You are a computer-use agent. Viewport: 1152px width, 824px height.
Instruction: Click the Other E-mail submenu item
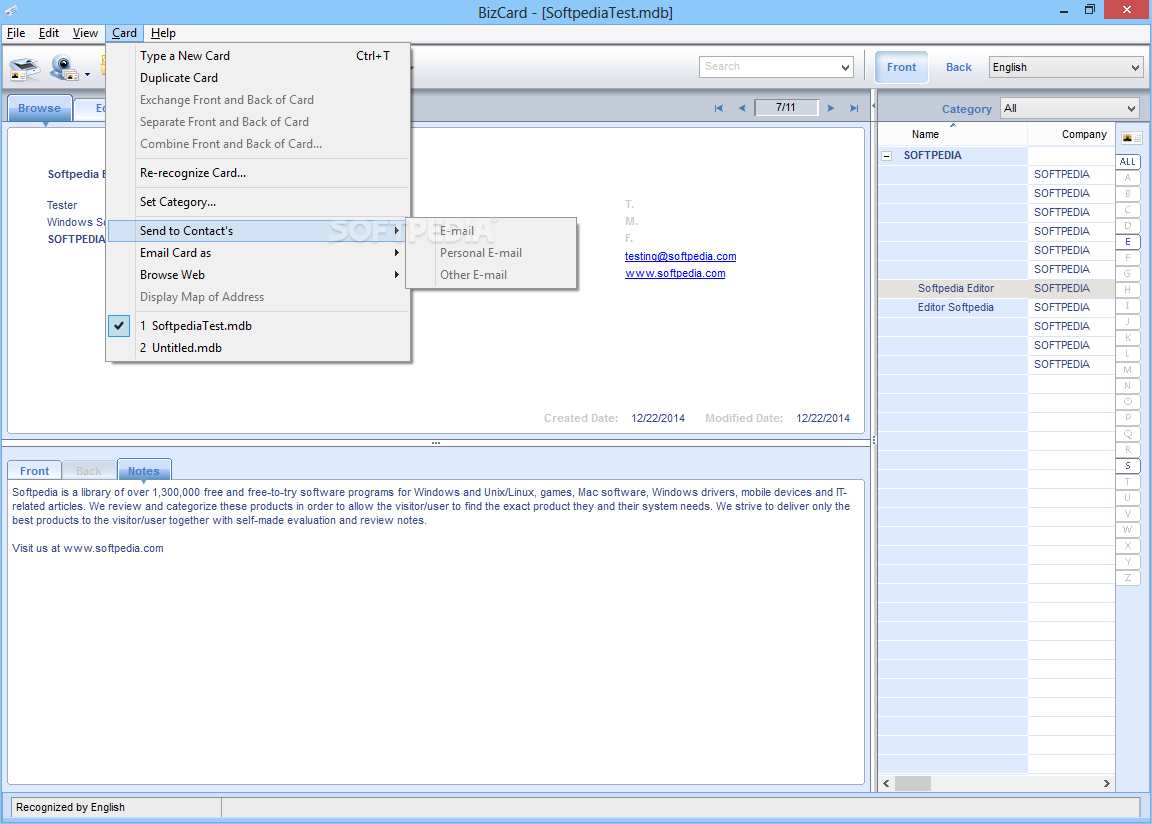(x=491, y=275)
